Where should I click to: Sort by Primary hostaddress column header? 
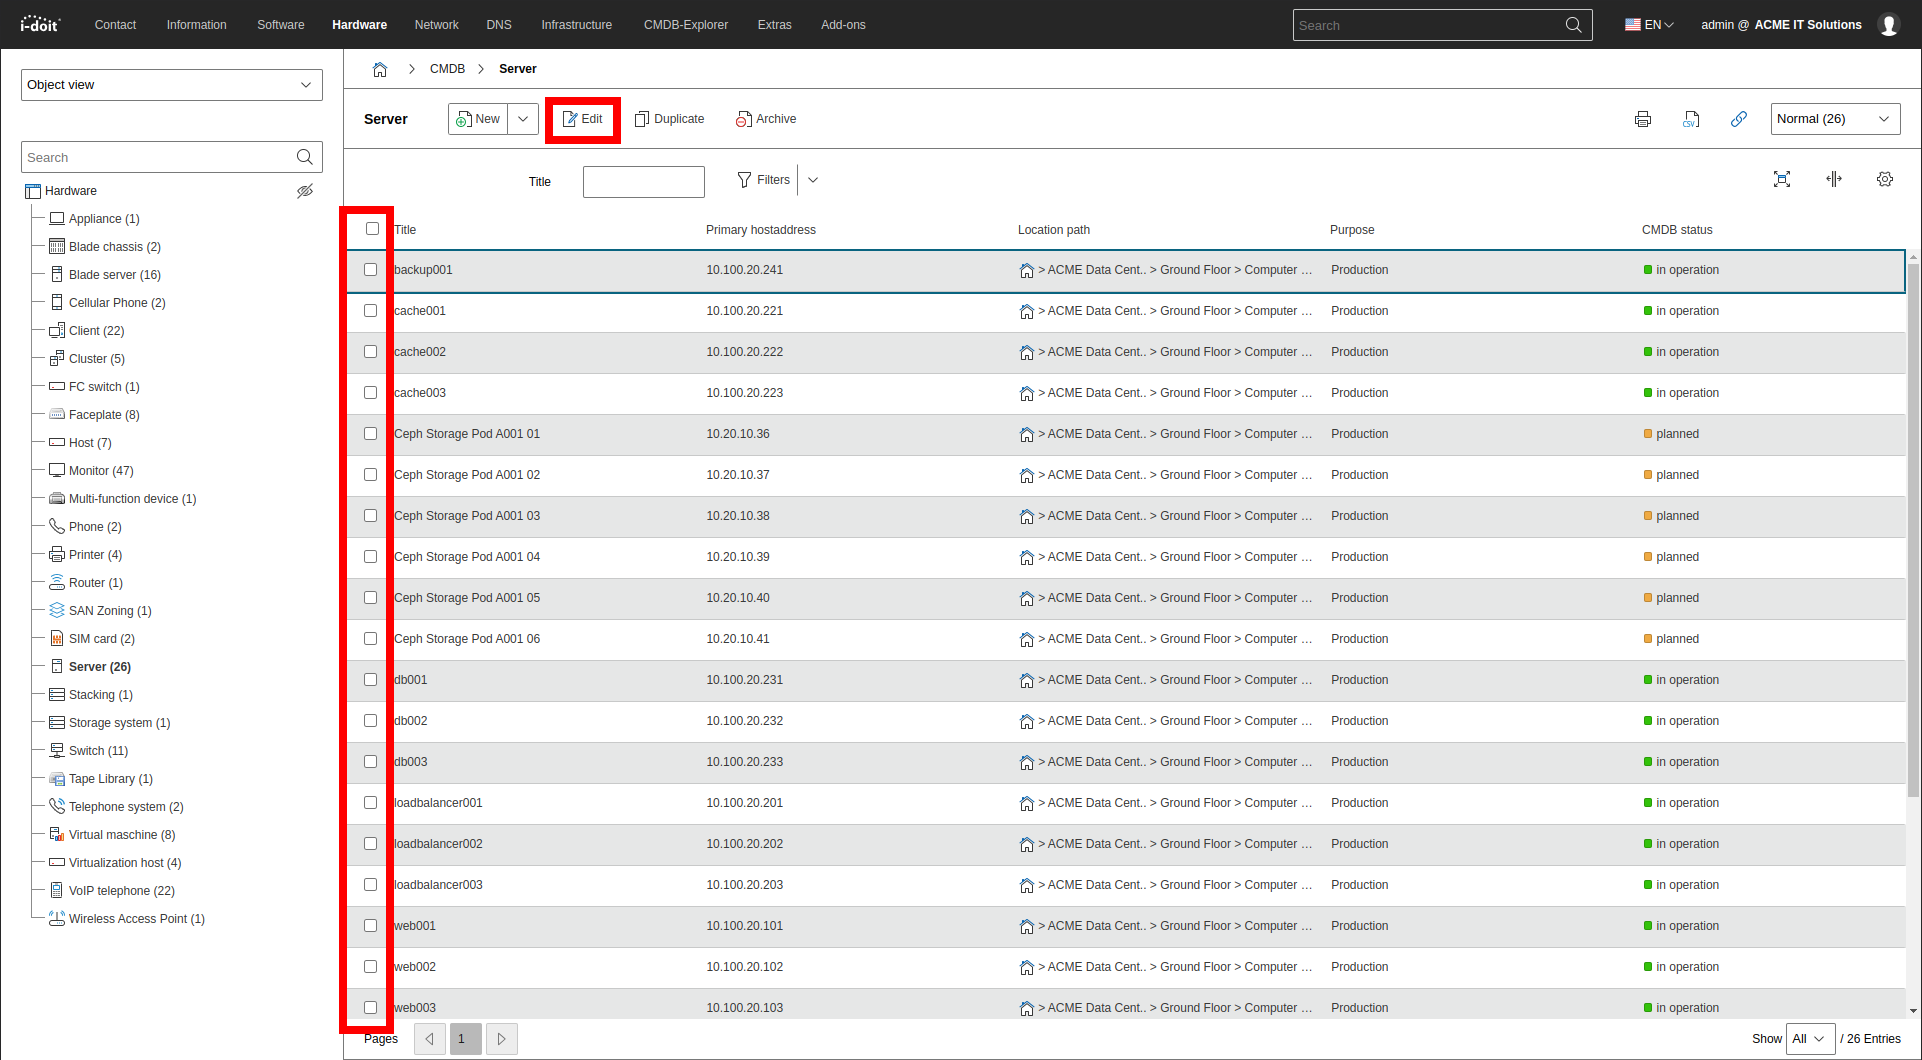[x=761, y=230]
